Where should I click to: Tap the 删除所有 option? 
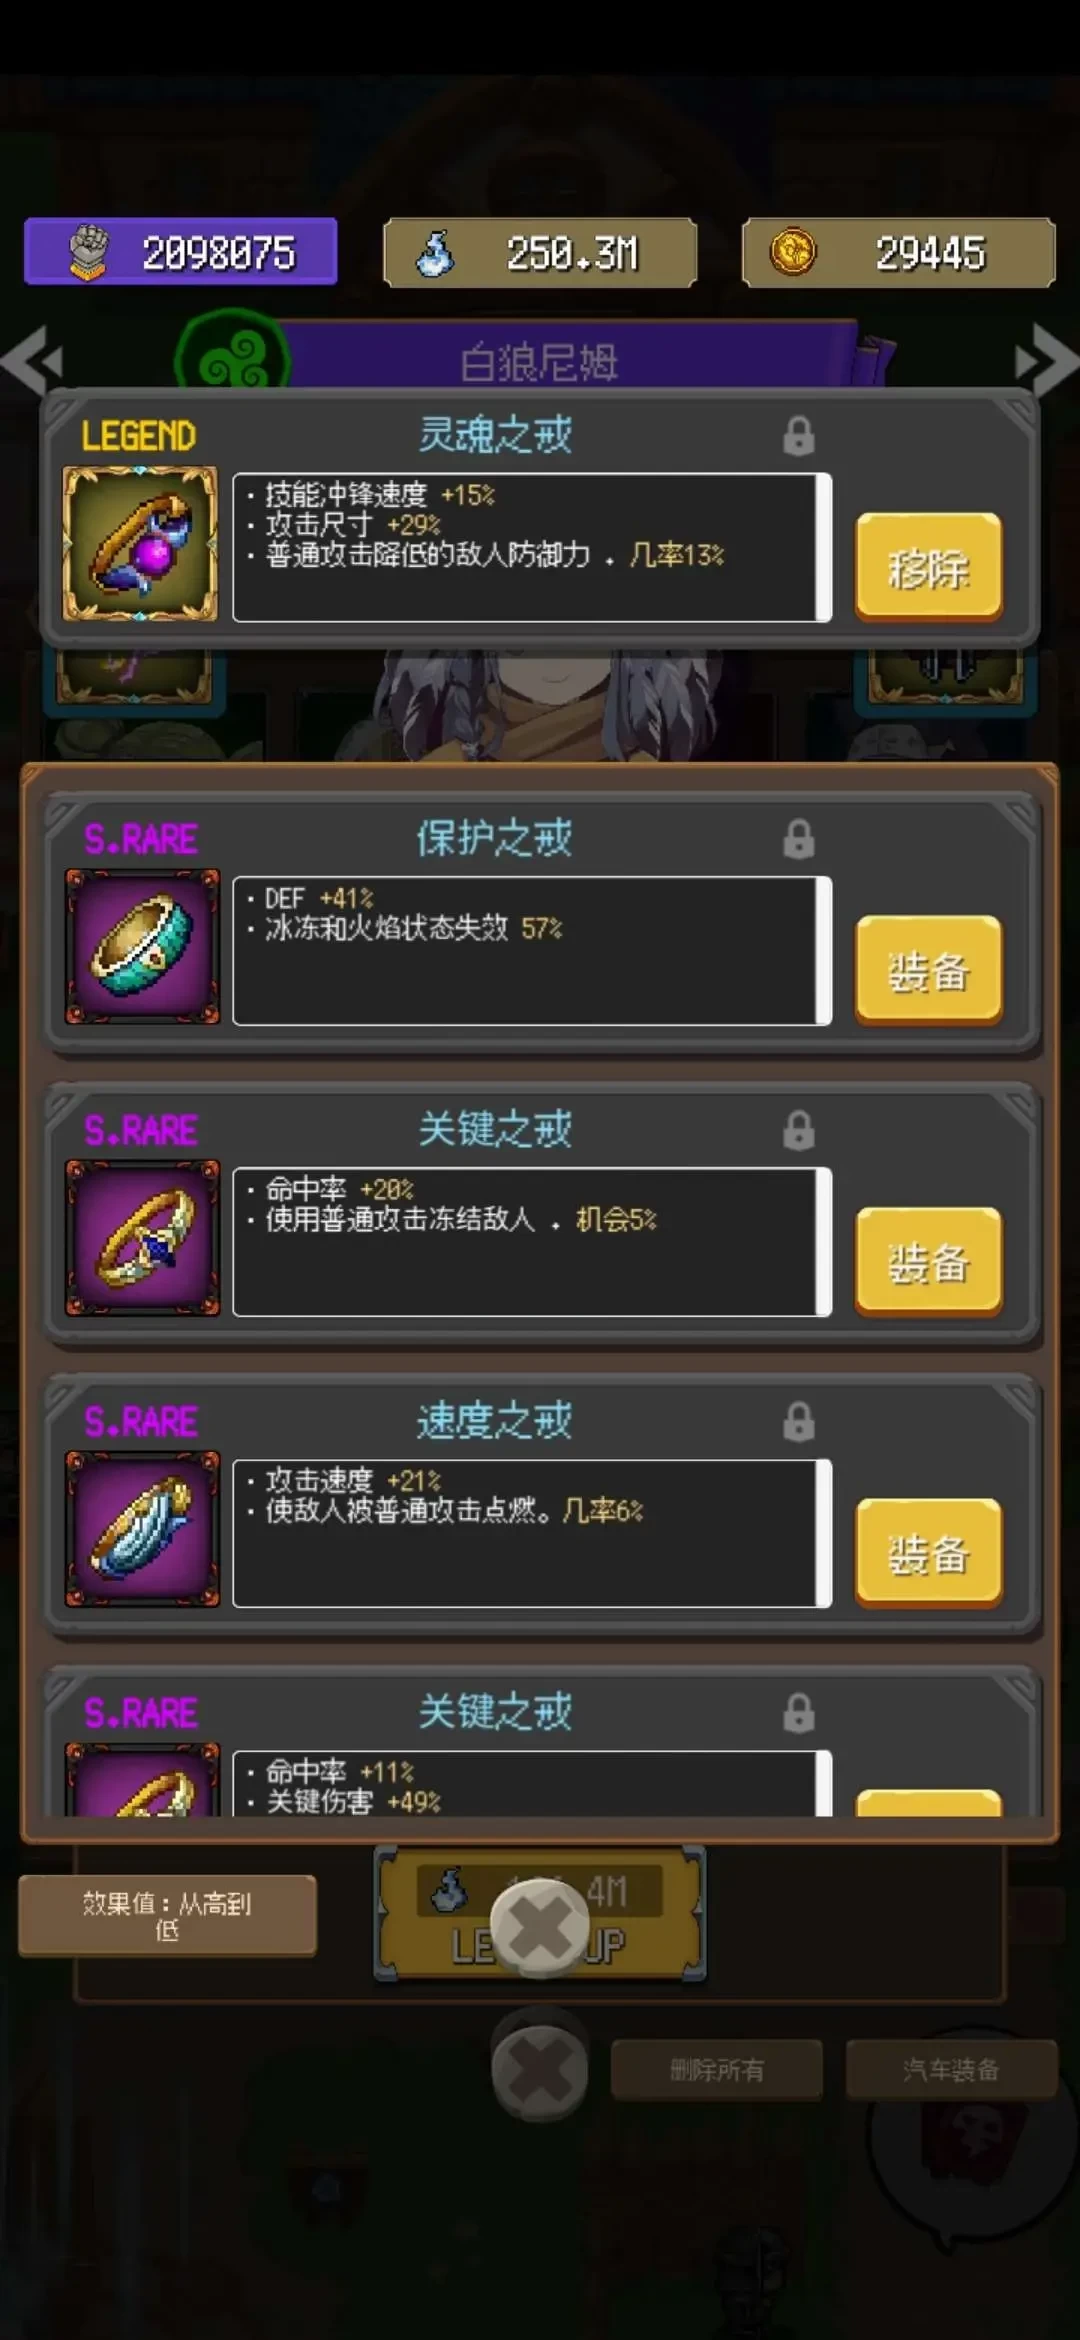click(x=717, y=2069)
